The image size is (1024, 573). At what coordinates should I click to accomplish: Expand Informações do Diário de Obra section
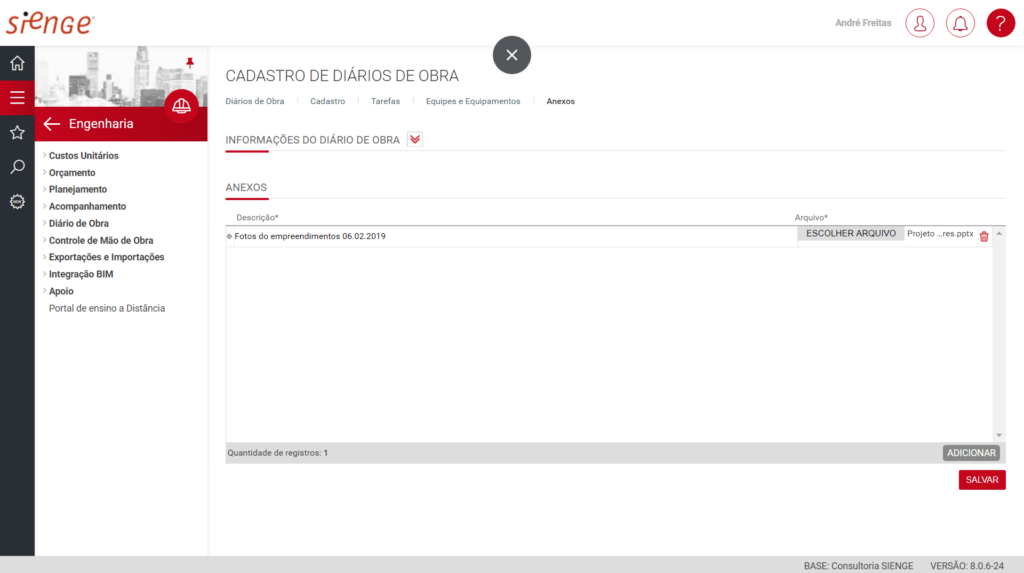pyautogui.click(x=415, y=139)
